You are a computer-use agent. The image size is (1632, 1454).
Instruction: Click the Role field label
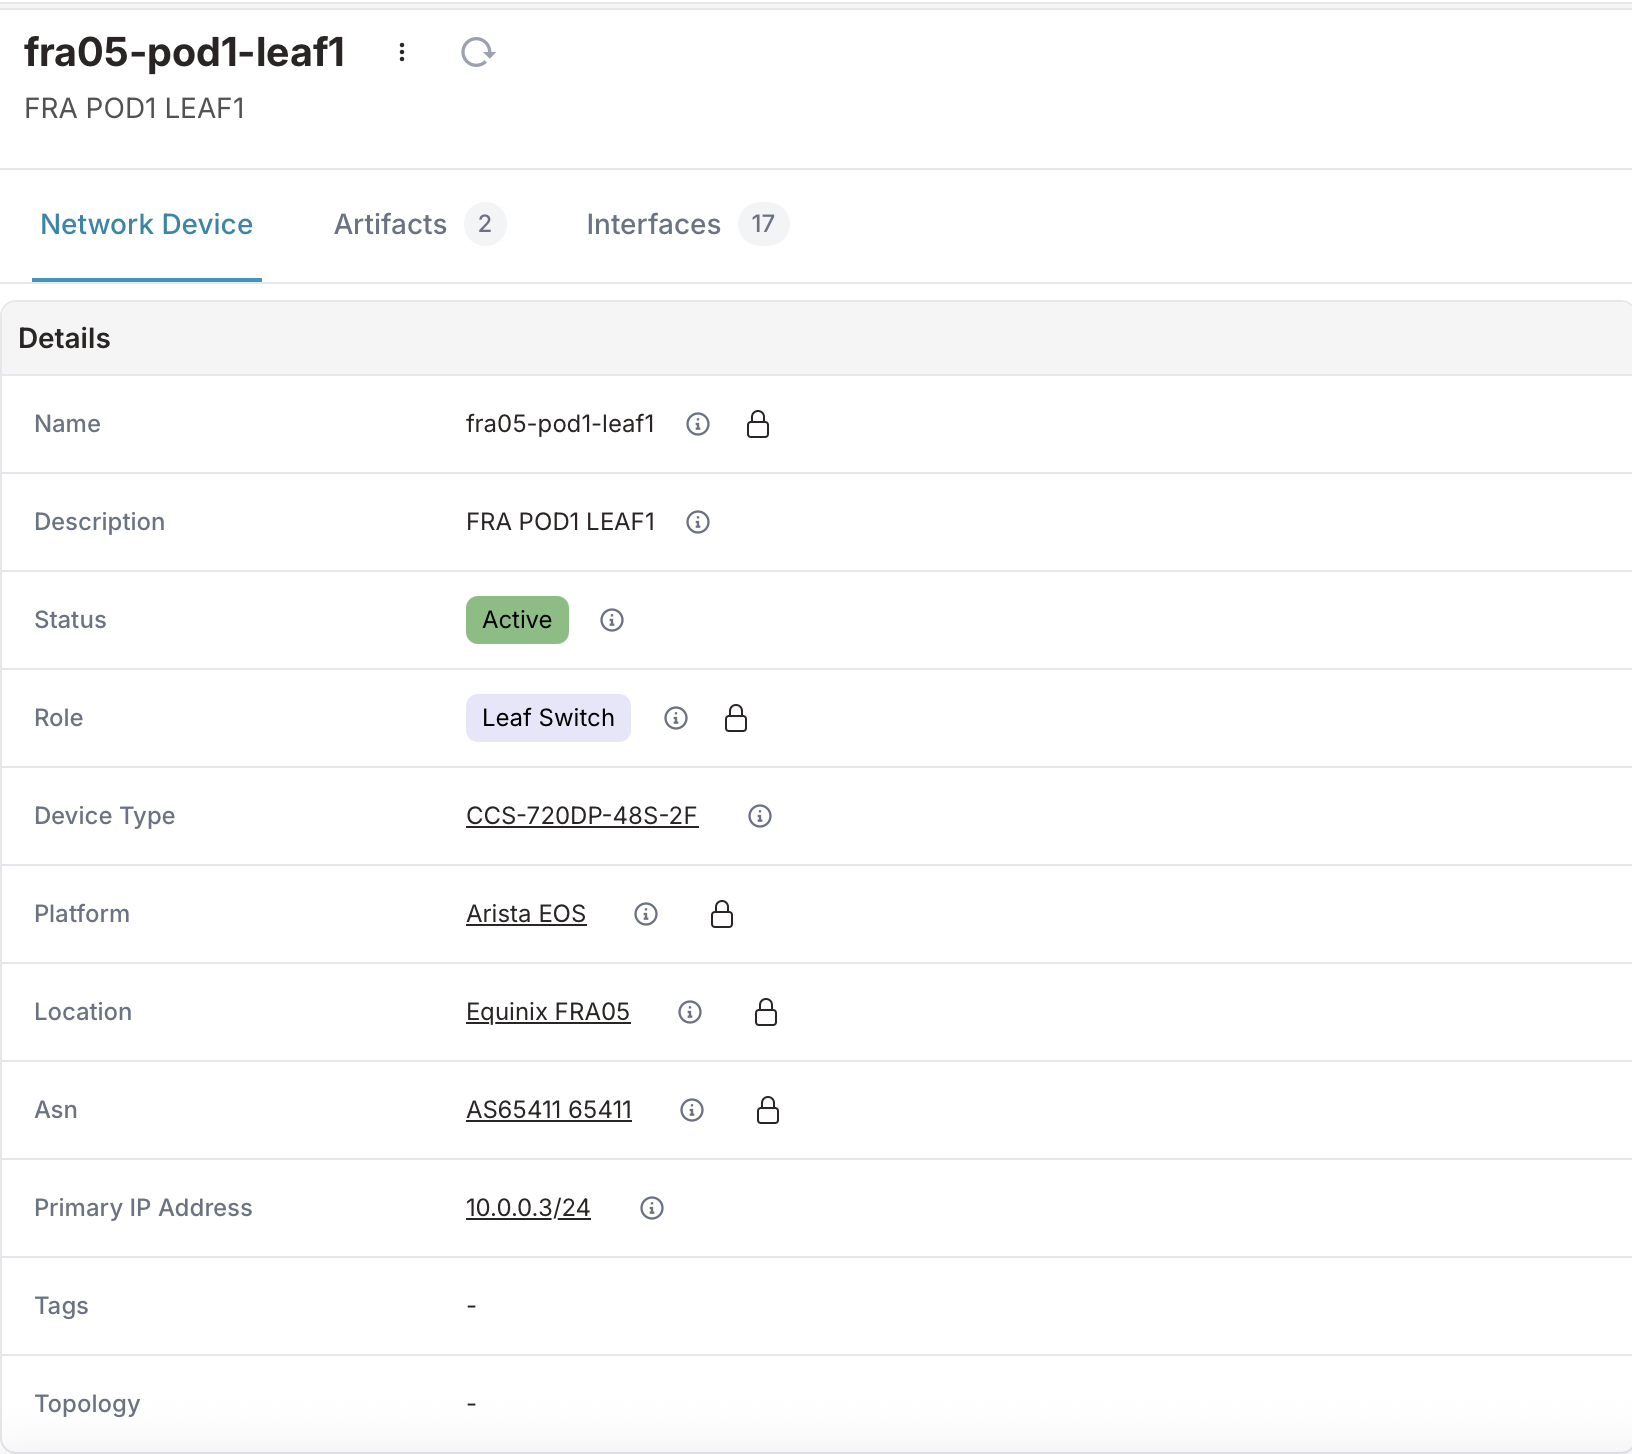pyautogui.click(x=59, y=718)
